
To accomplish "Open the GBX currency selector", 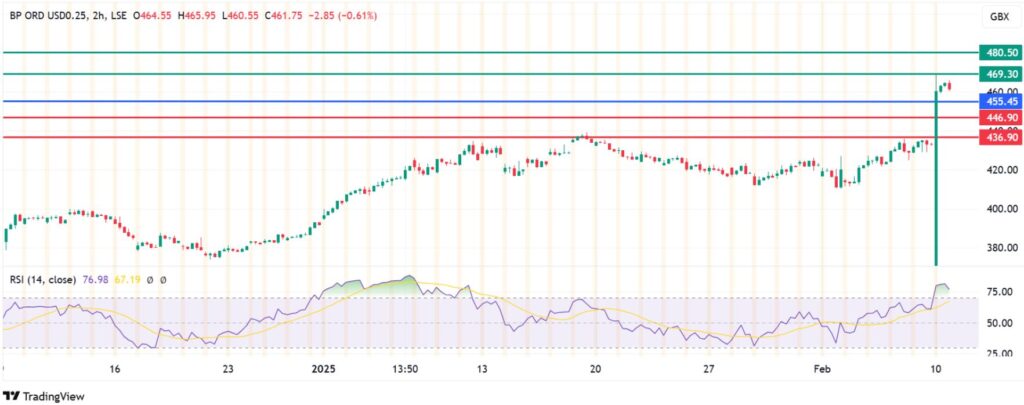I will pos(998,17).
